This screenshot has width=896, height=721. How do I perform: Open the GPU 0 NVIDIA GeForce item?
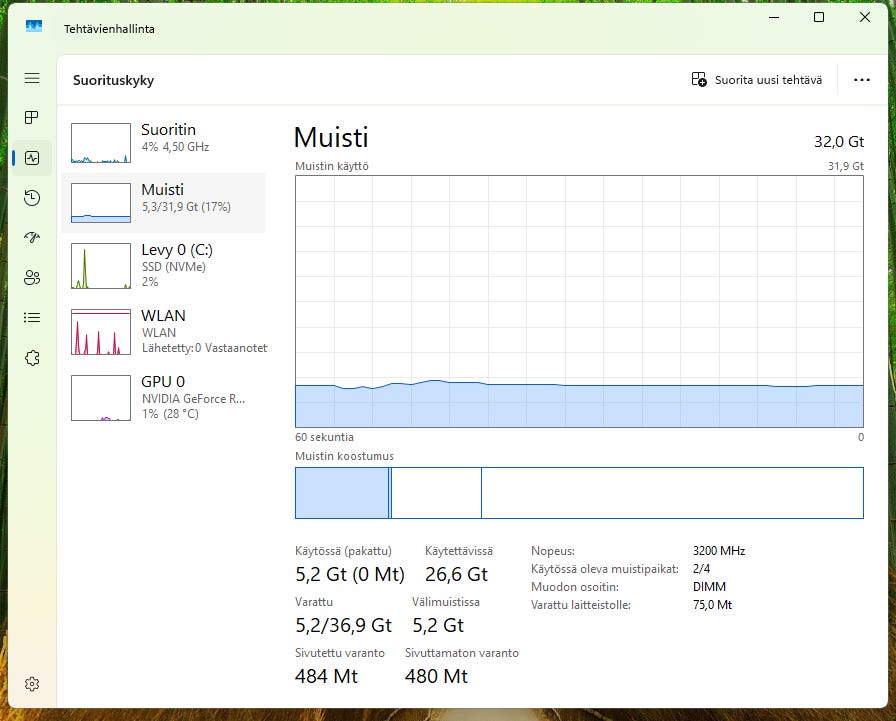(164, 397)
